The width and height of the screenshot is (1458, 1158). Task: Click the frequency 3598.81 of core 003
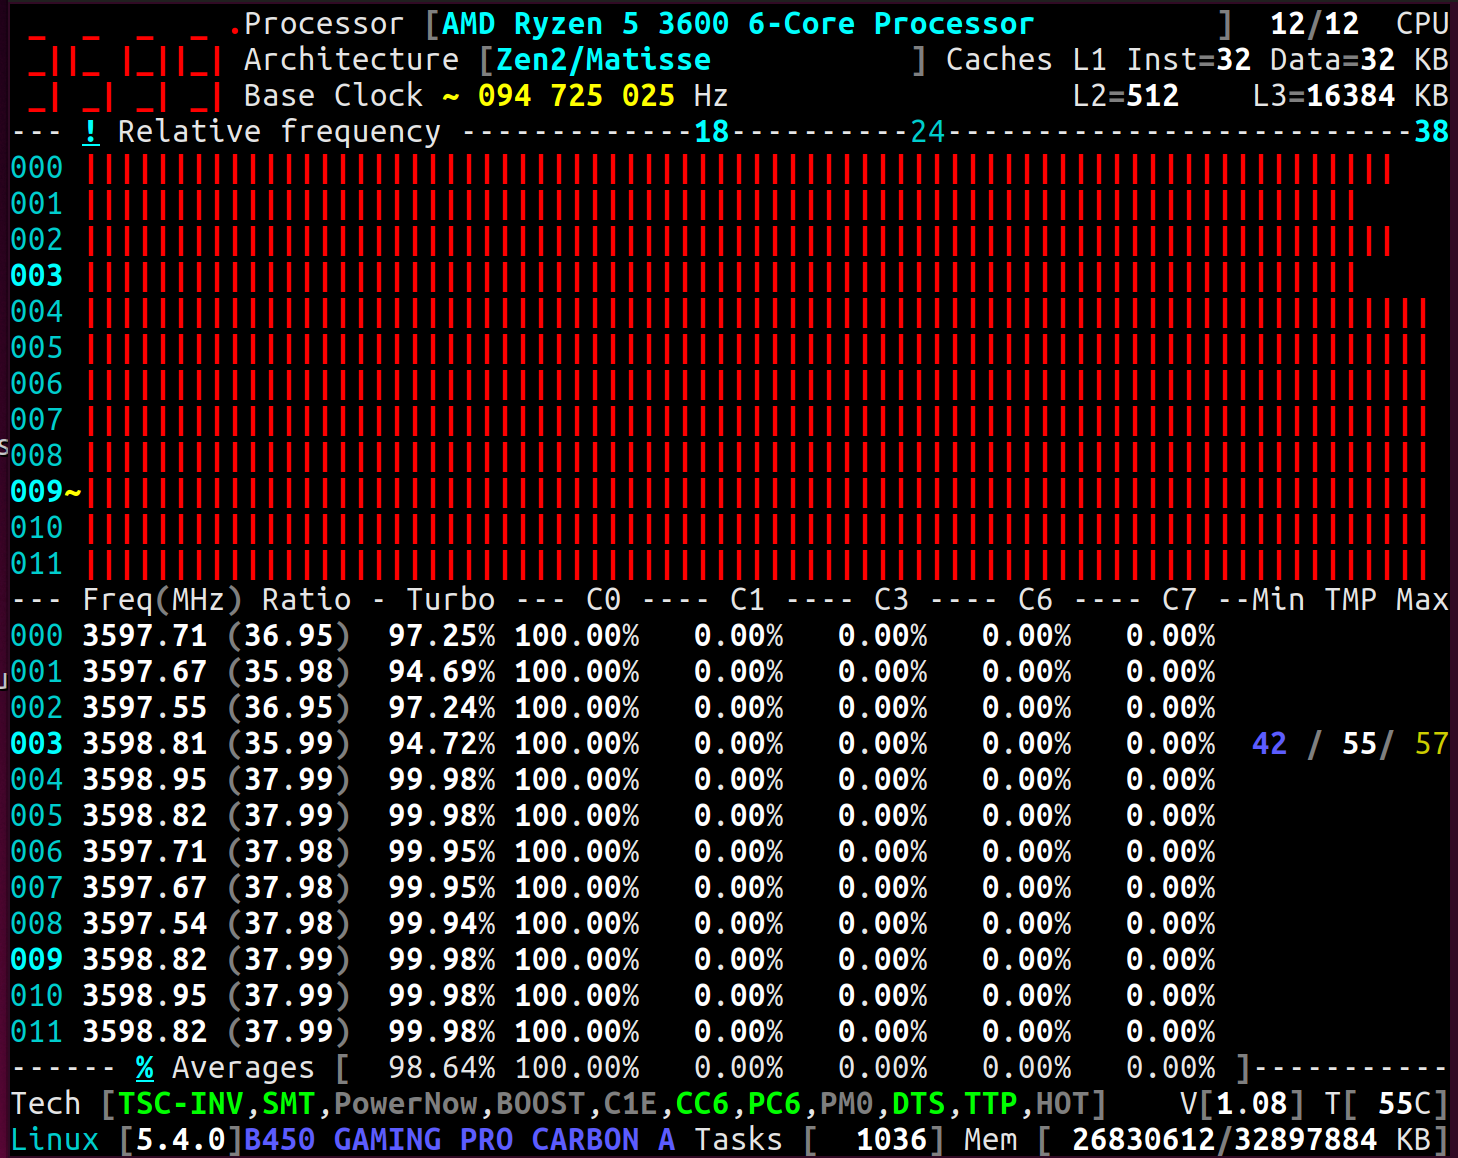pyautogui.click(x=145, y=744)
